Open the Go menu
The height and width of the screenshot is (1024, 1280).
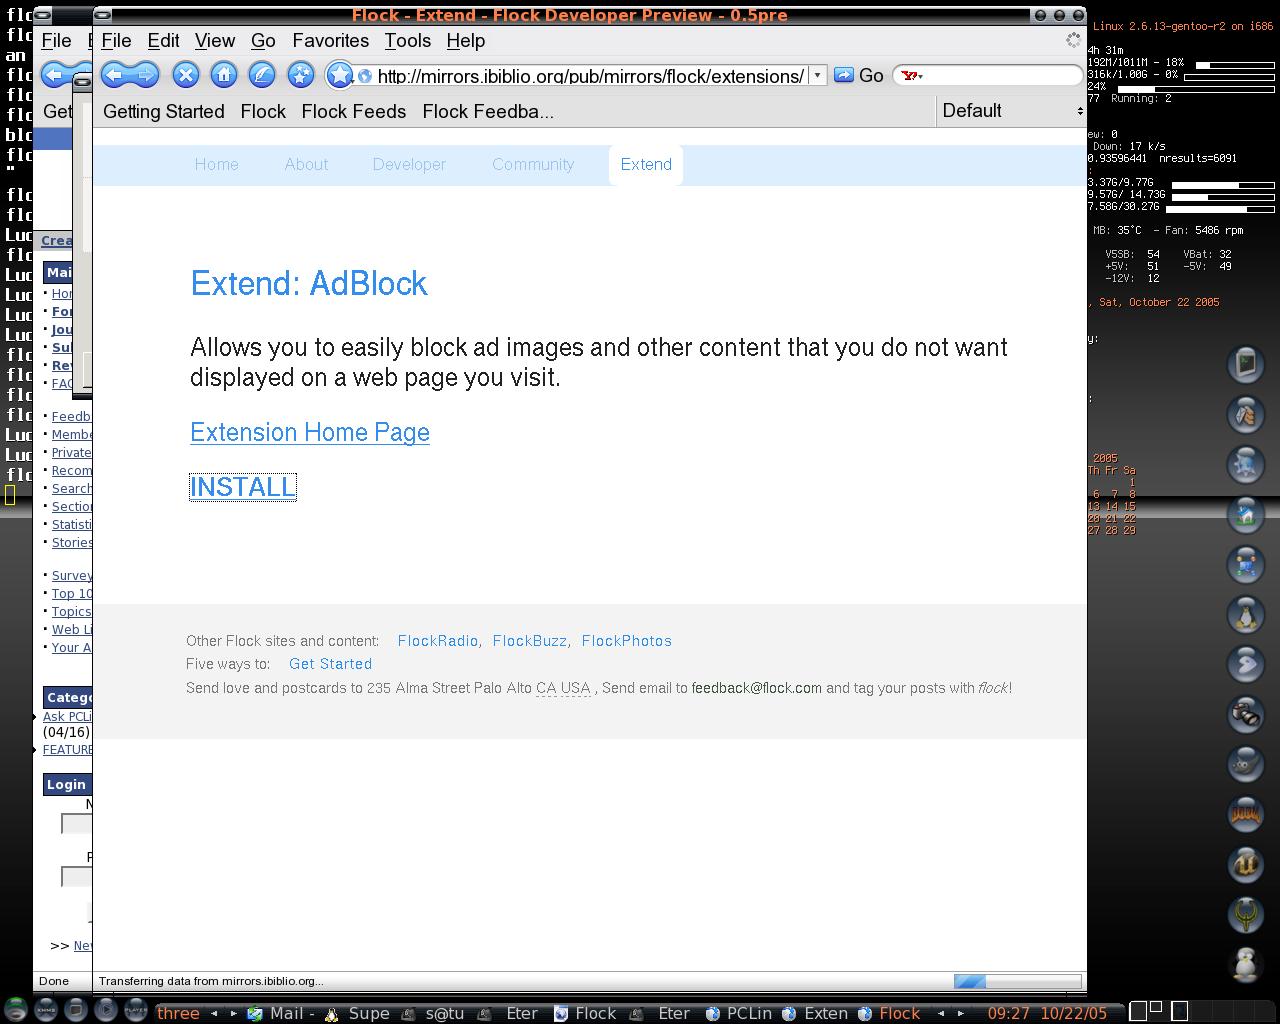pos(263,41)
